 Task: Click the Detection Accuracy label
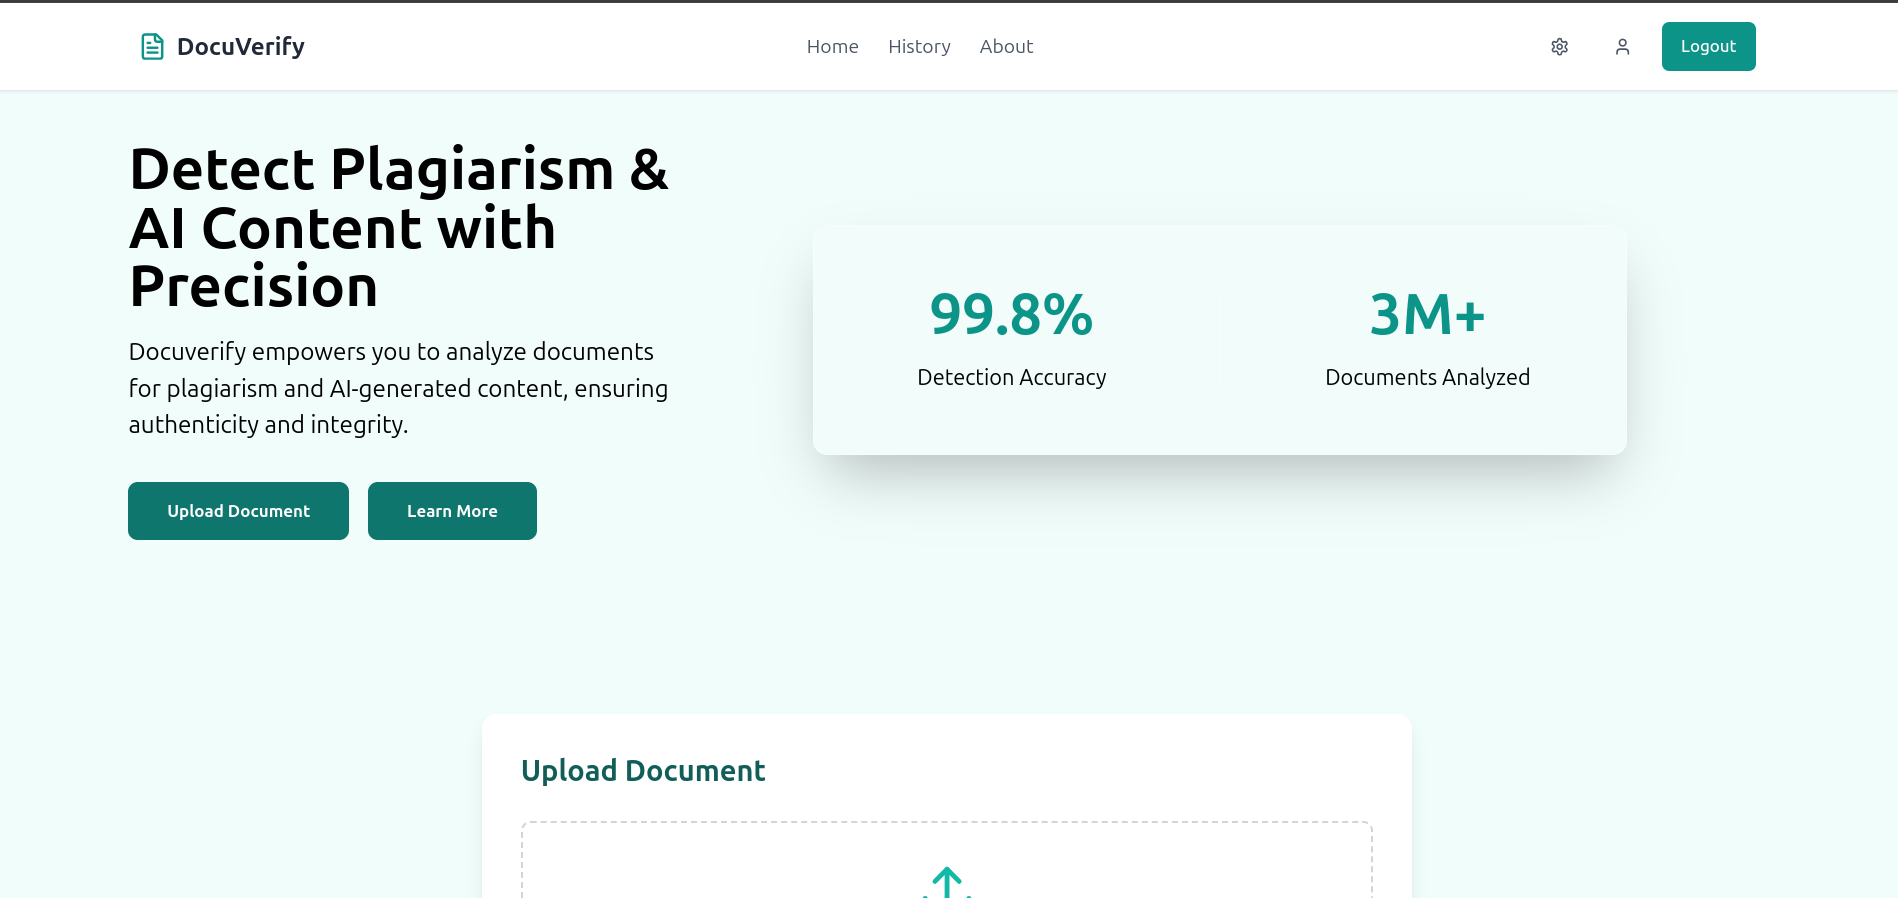(1011, 377)
